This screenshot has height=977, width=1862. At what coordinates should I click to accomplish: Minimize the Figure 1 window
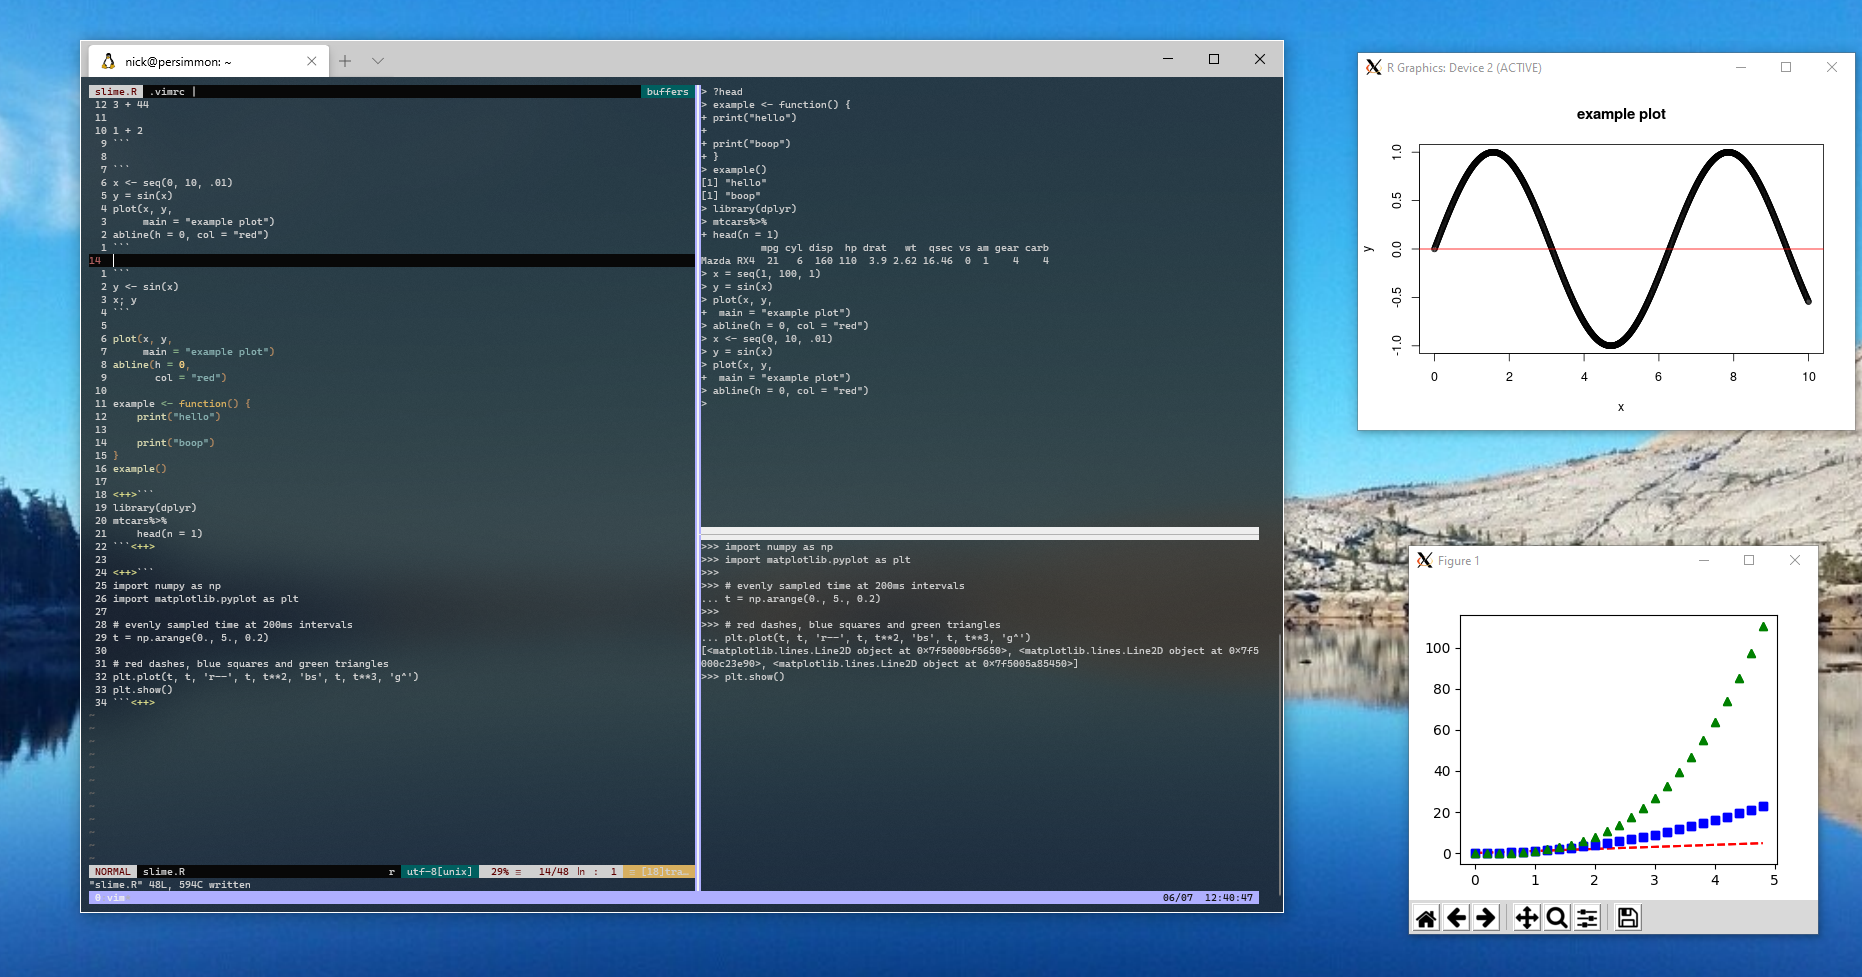pos(1704,560)
